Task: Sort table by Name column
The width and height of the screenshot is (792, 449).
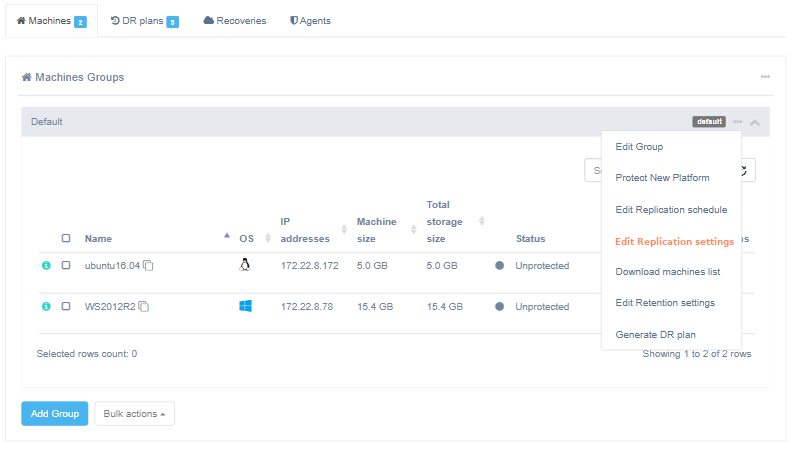Action: tap(98, 239)
